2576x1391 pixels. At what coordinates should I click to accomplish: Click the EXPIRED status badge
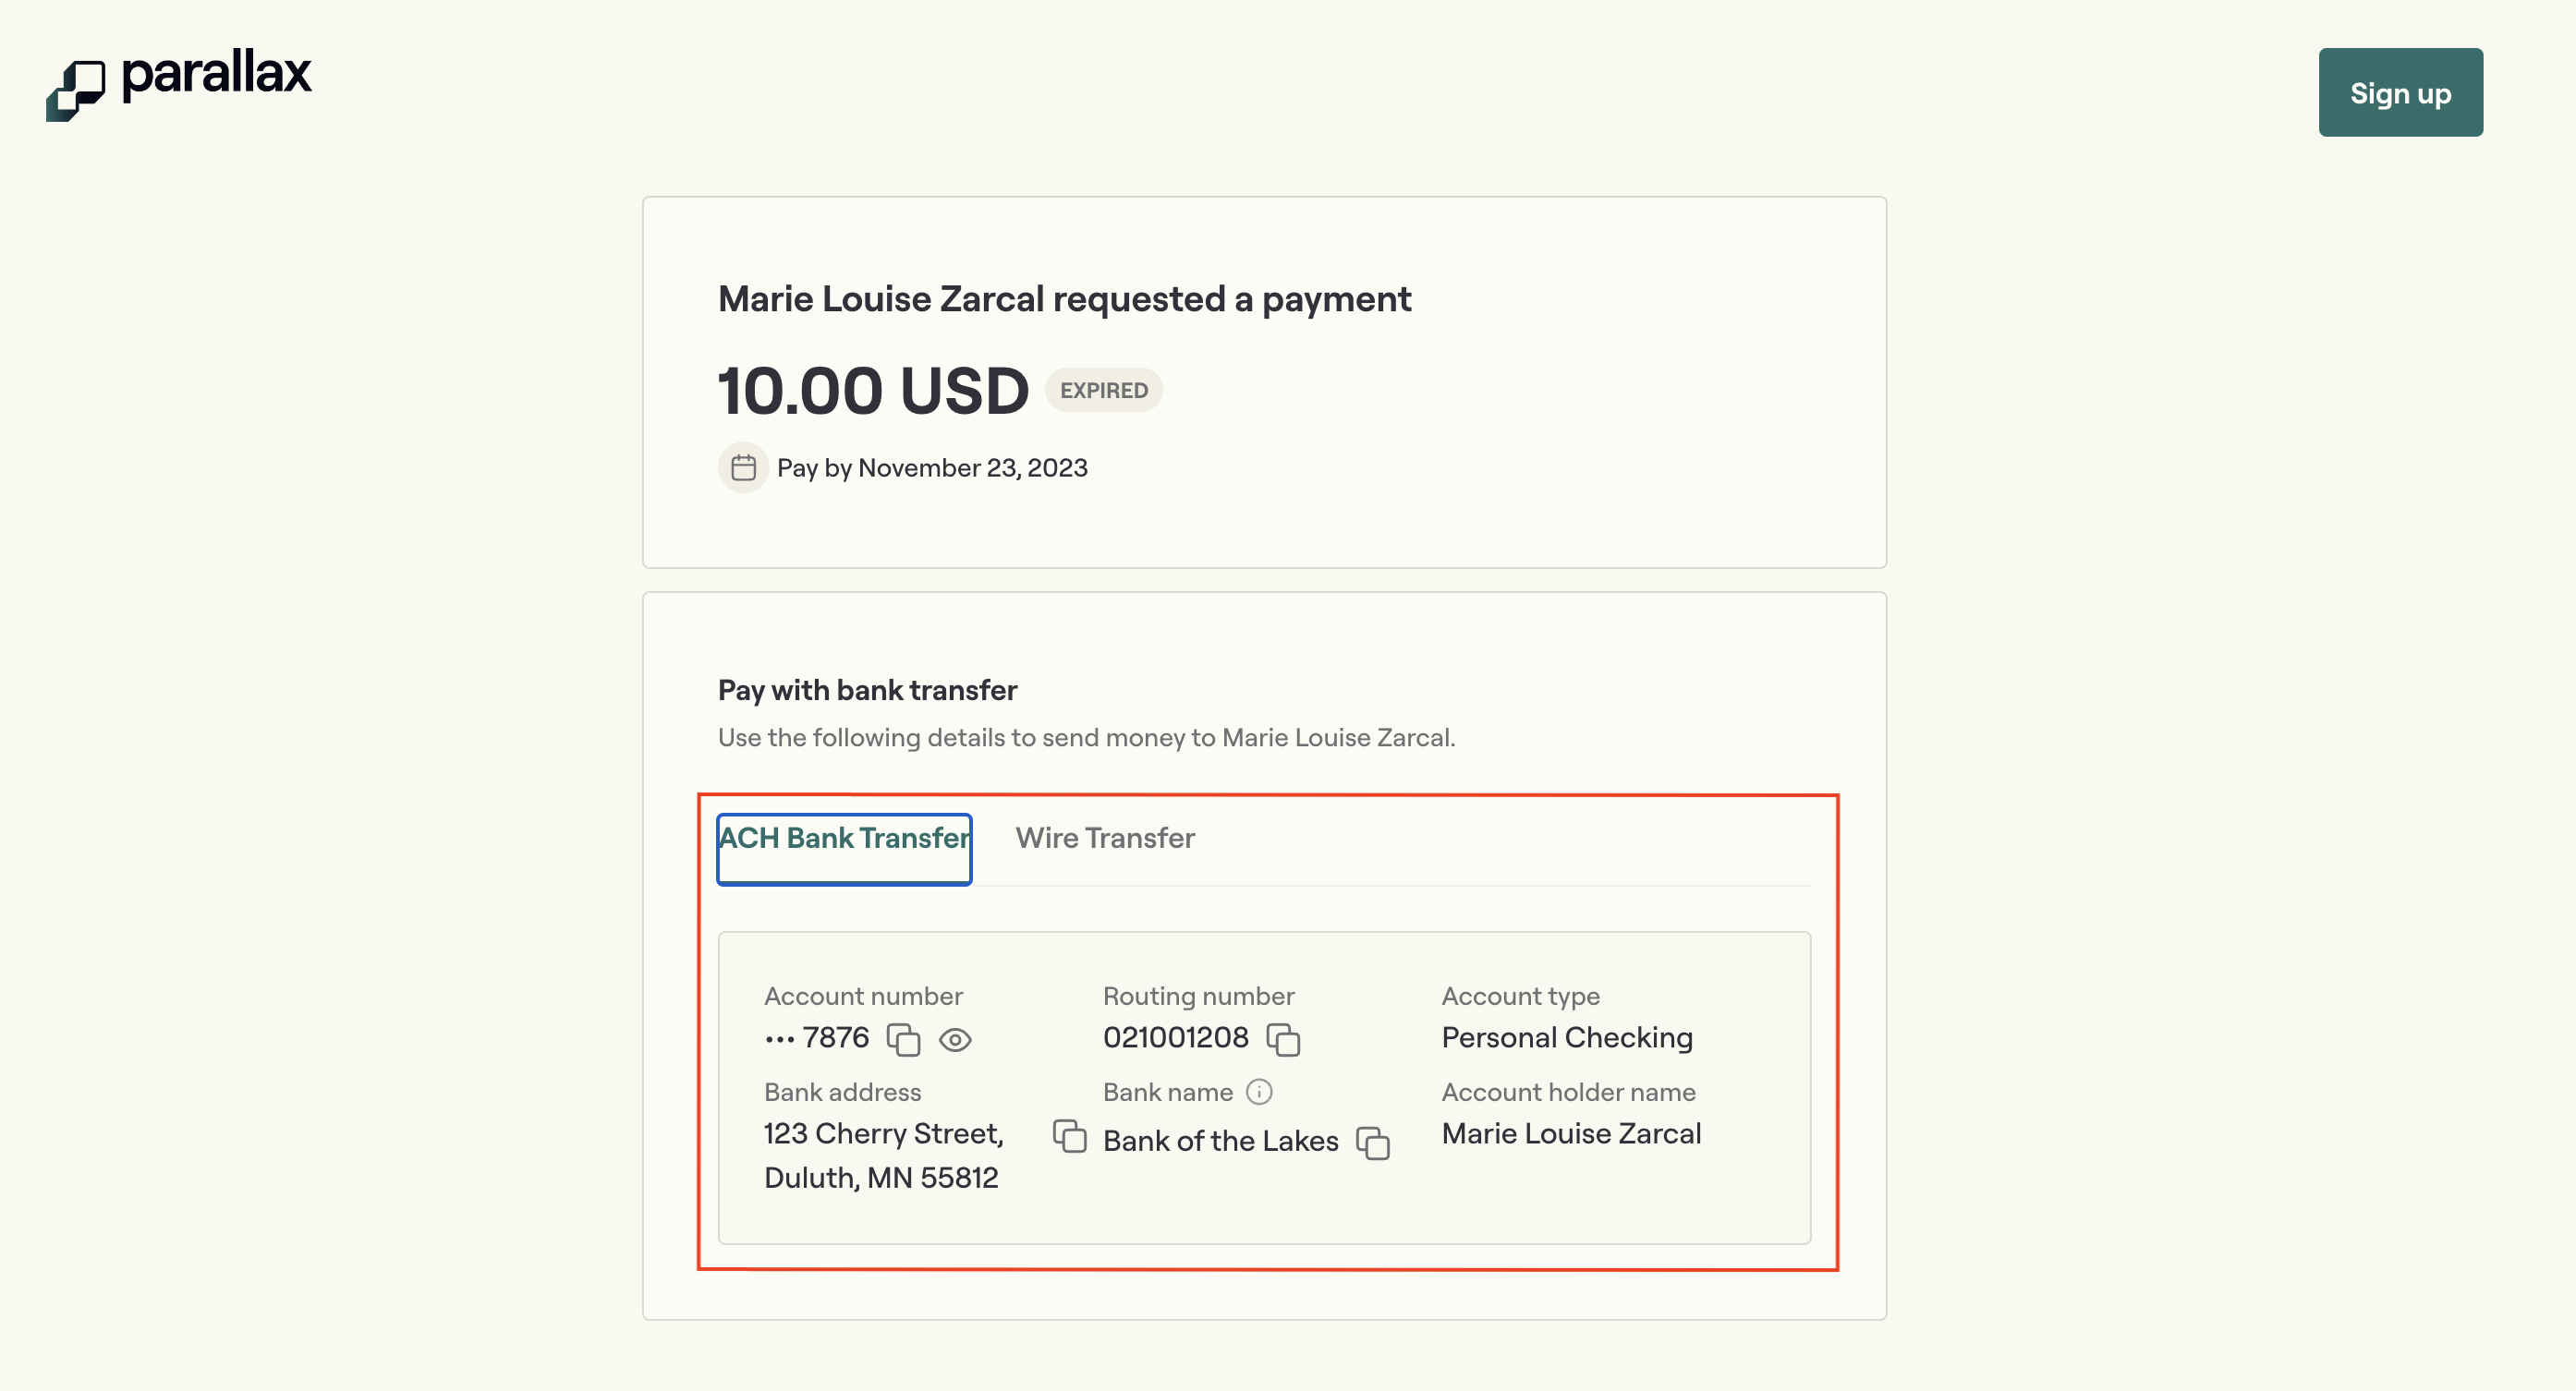tap(1103, 390)
